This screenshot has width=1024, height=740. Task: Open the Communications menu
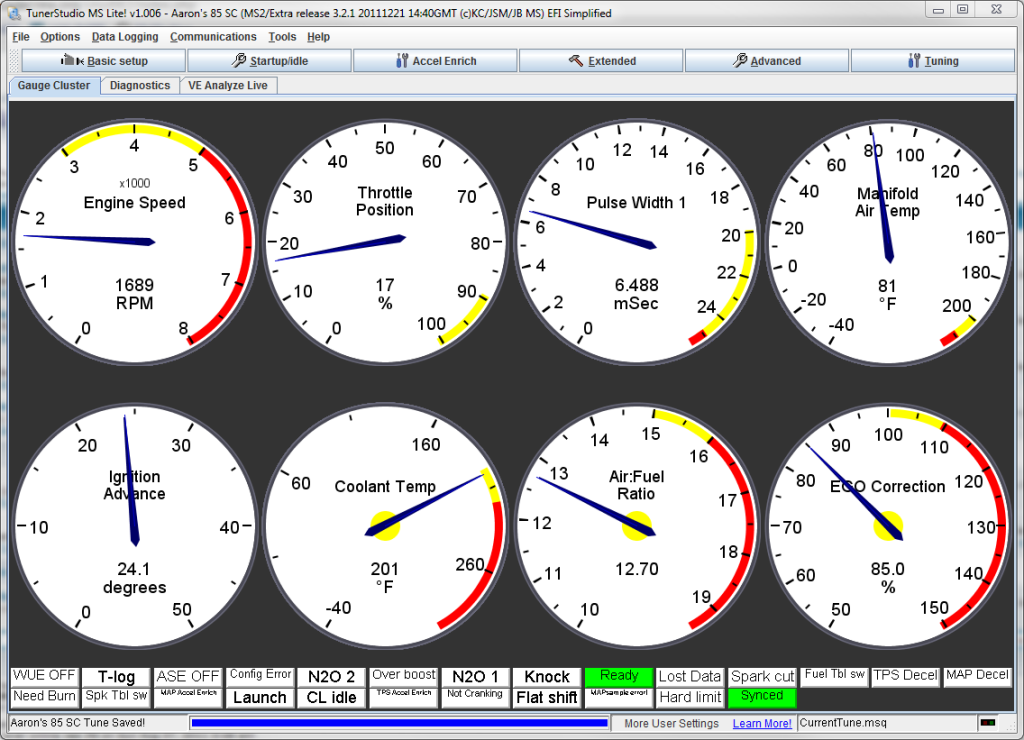pyautogui.click(x=213, y=37)
